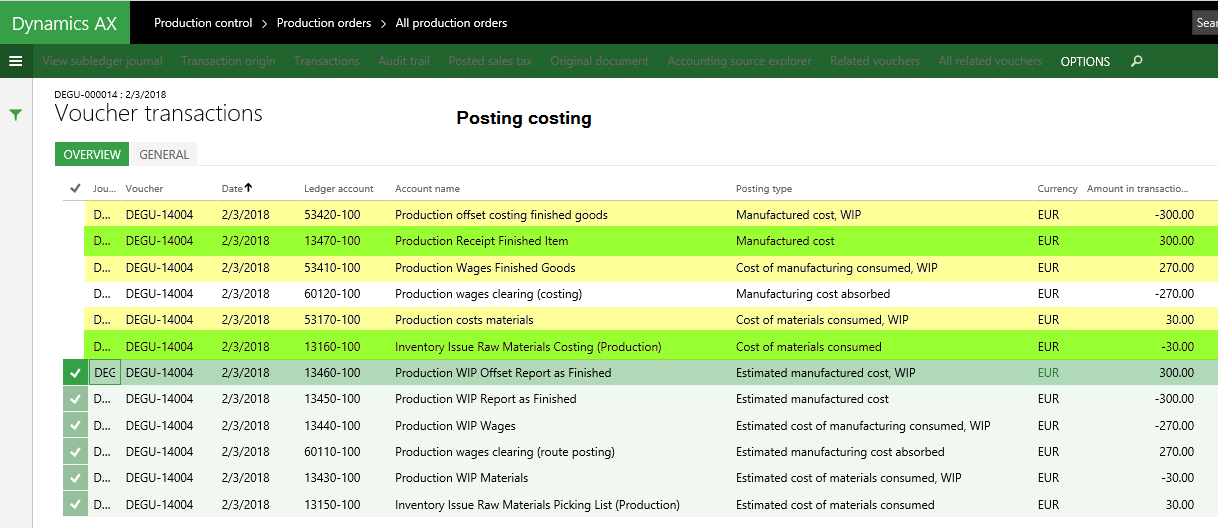
Task: Select the Overview tab
Action: (92, 154)
